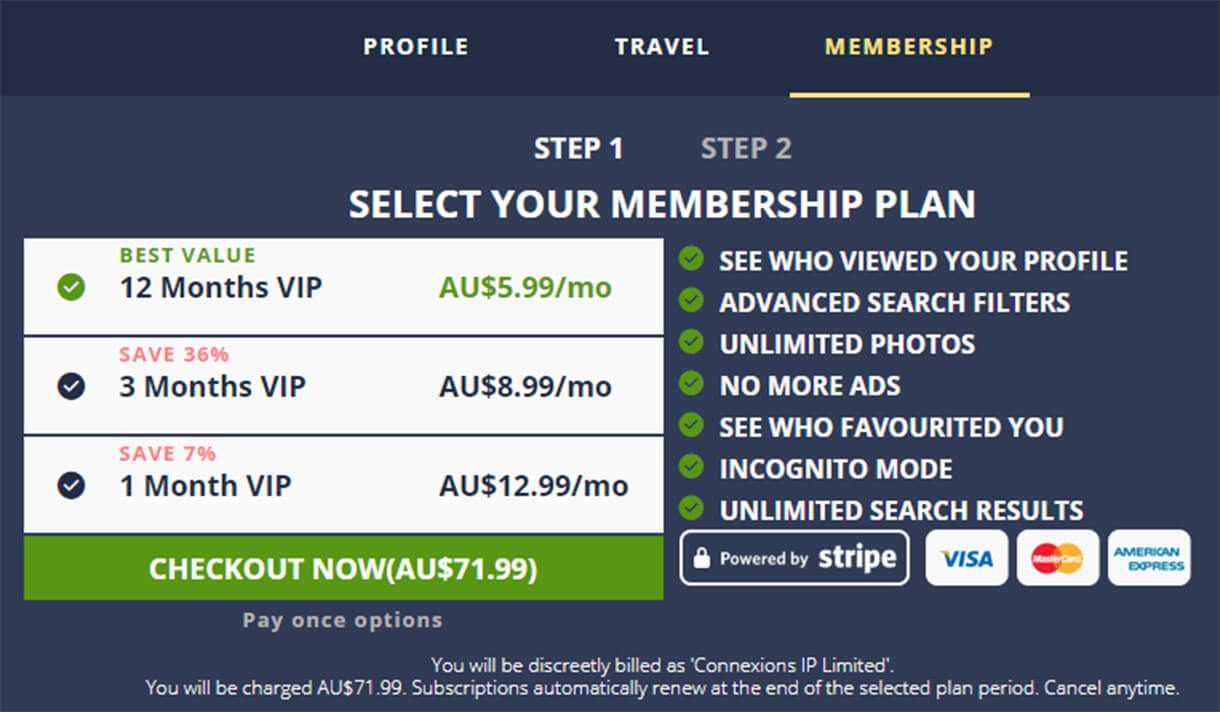1220x712 pixels.
Task: Click the Visa card icon
Action: (966, 558)
